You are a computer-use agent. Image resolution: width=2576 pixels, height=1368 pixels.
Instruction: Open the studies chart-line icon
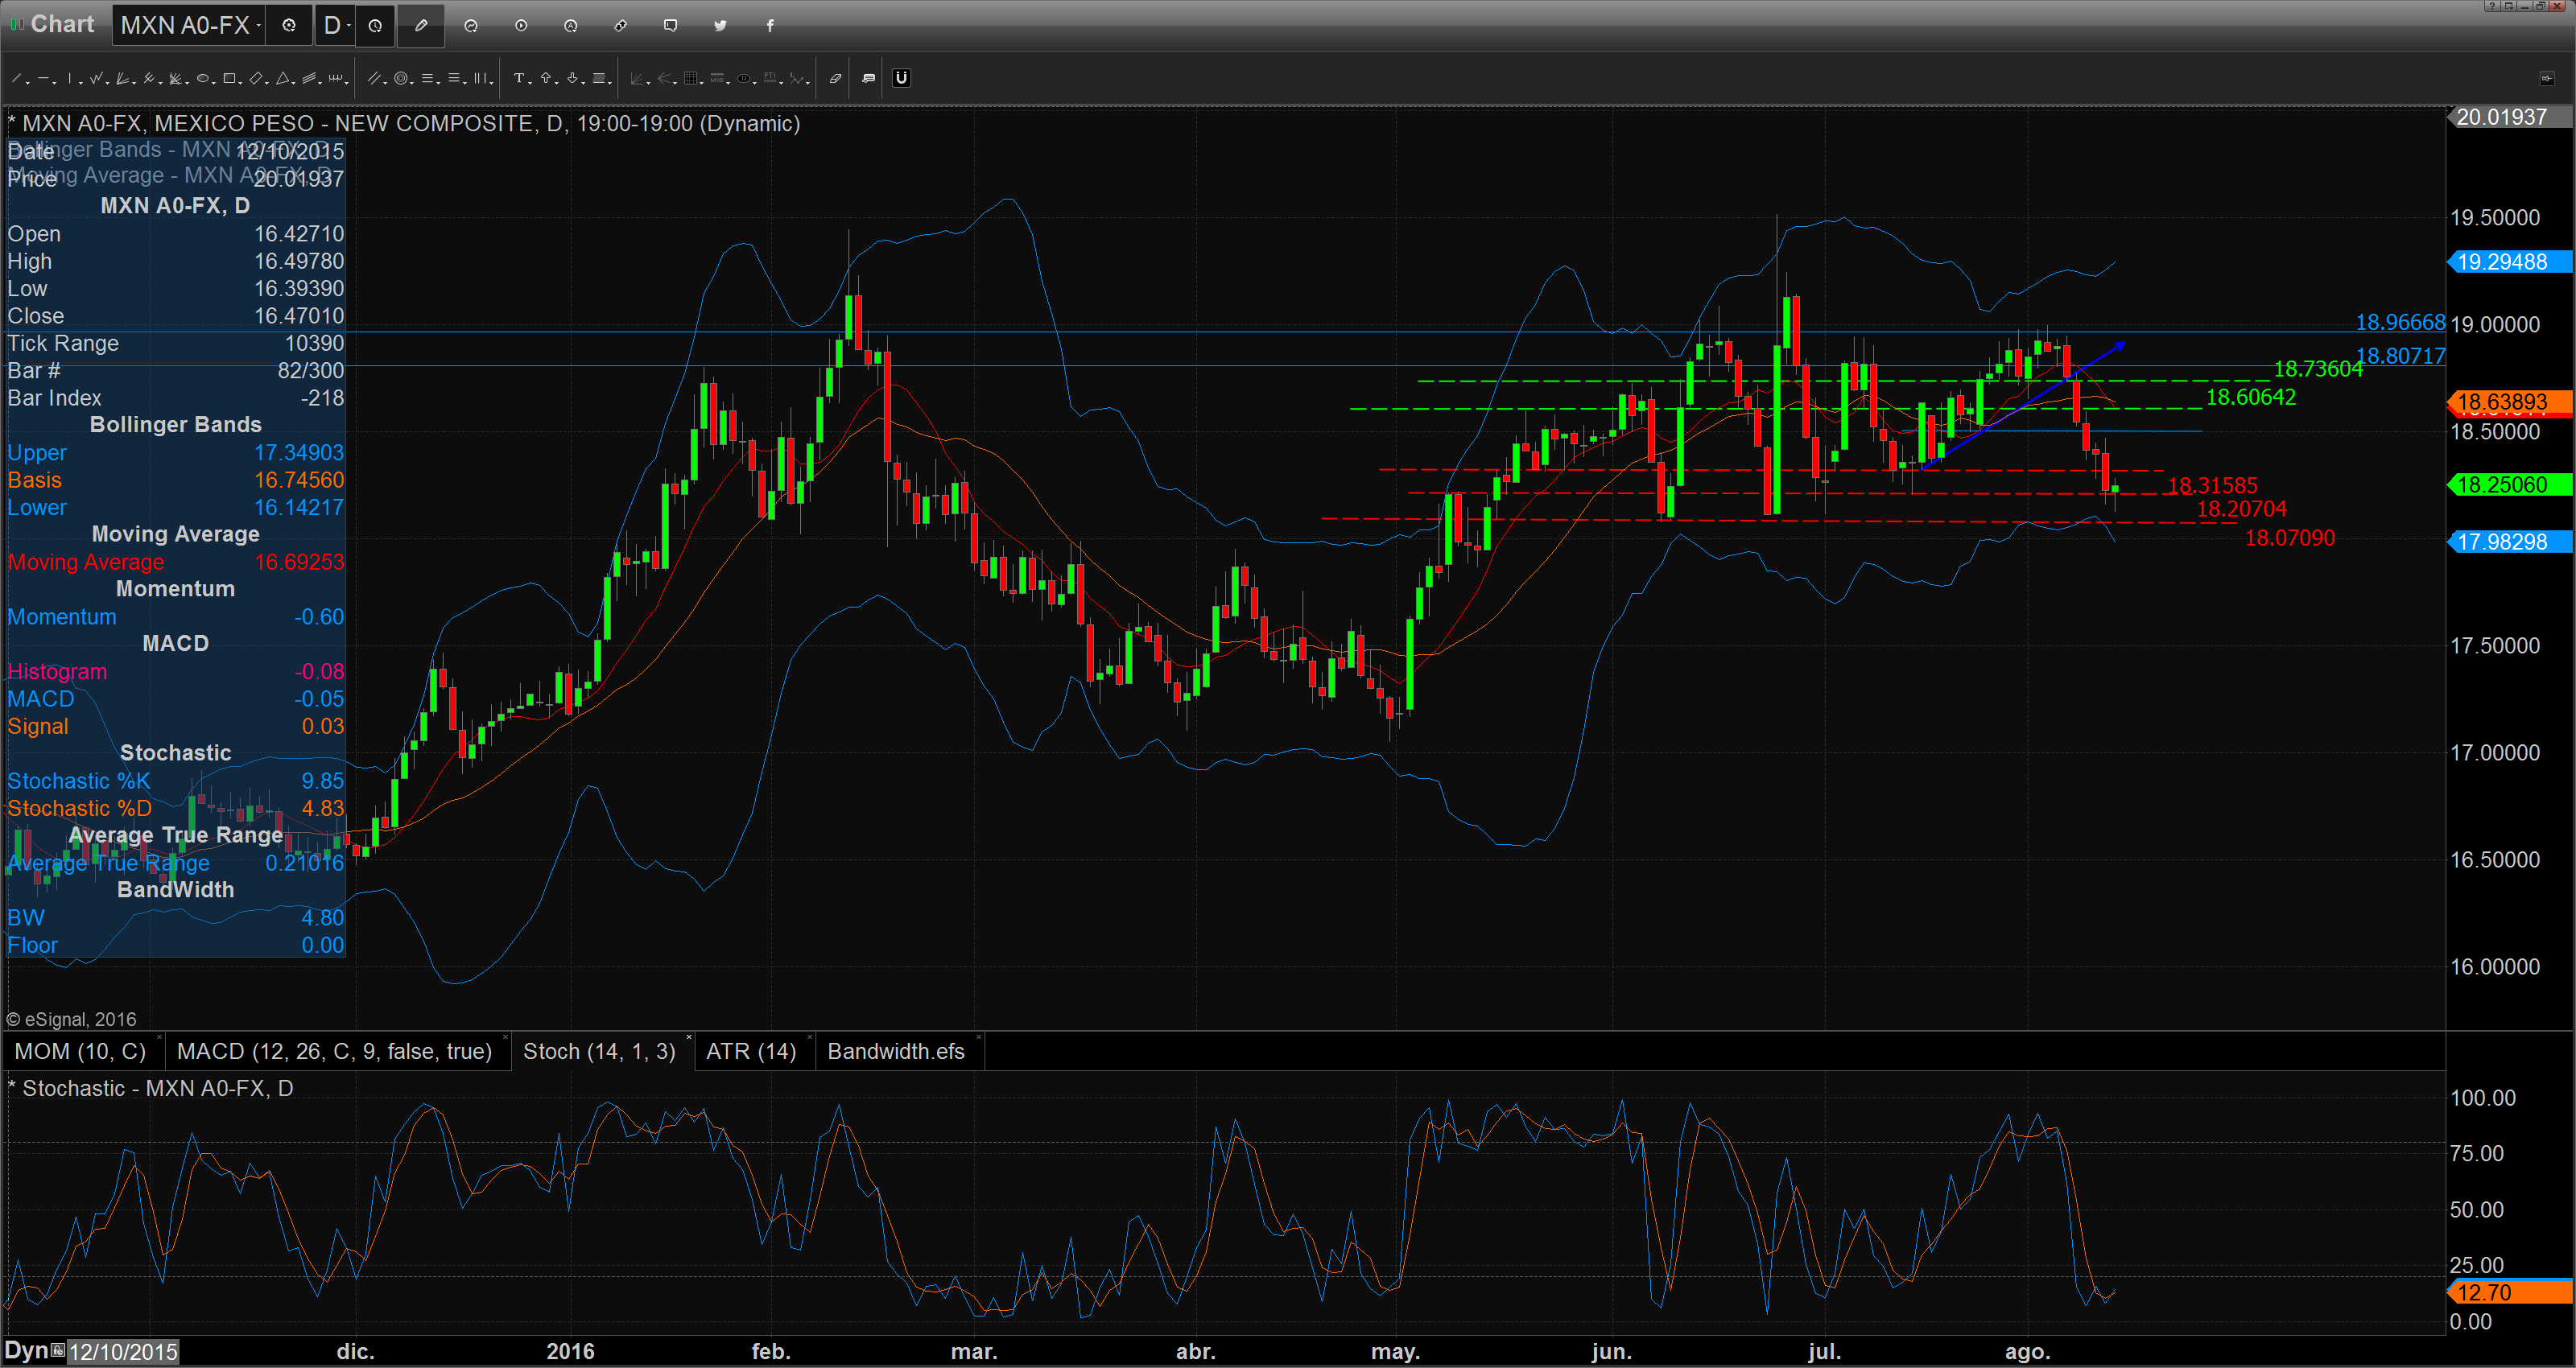pyautogui.click(x=471, y=25)
